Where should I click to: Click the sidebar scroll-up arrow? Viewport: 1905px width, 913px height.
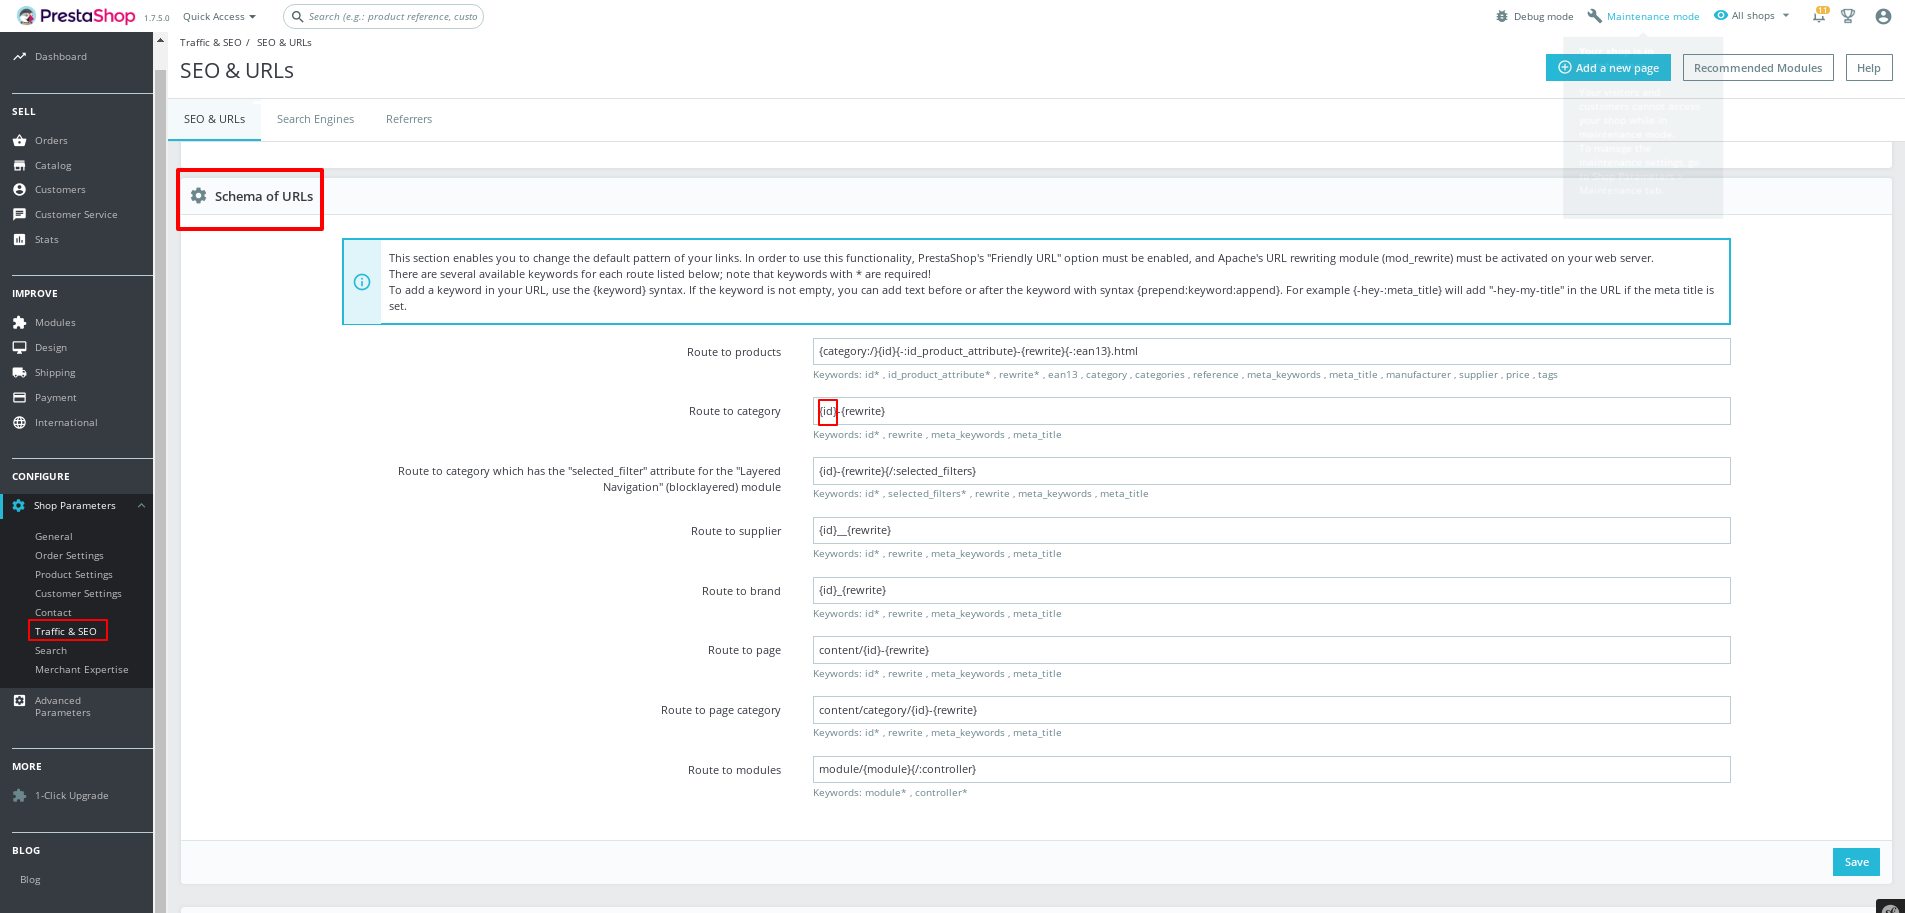(x=160, y=40)
